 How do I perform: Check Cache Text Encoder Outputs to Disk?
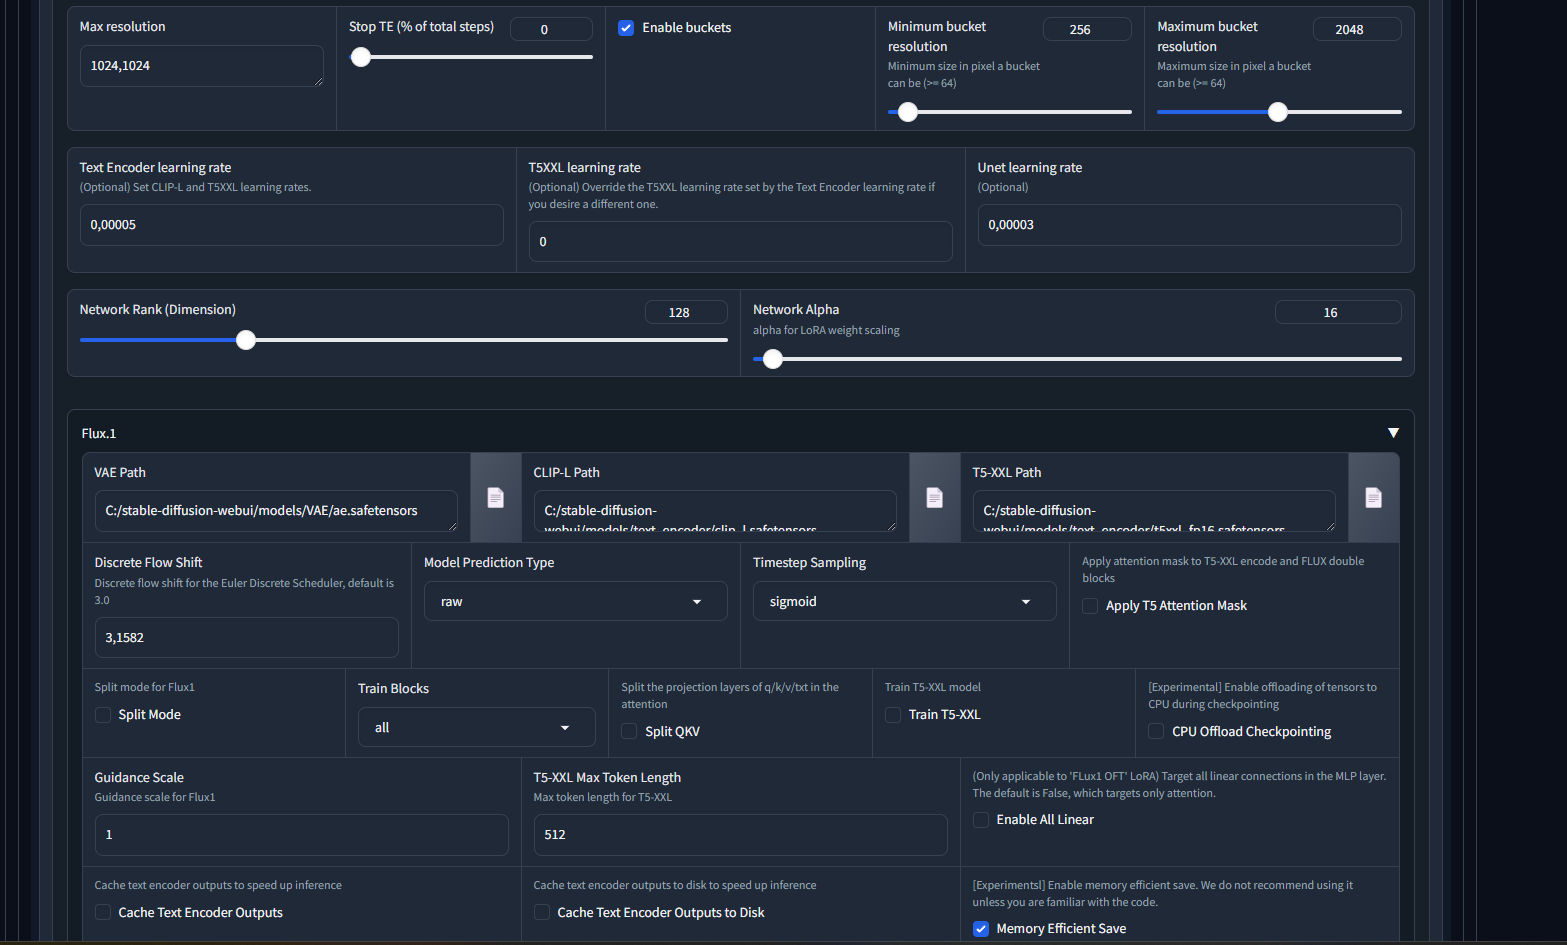tap(542, 913)
